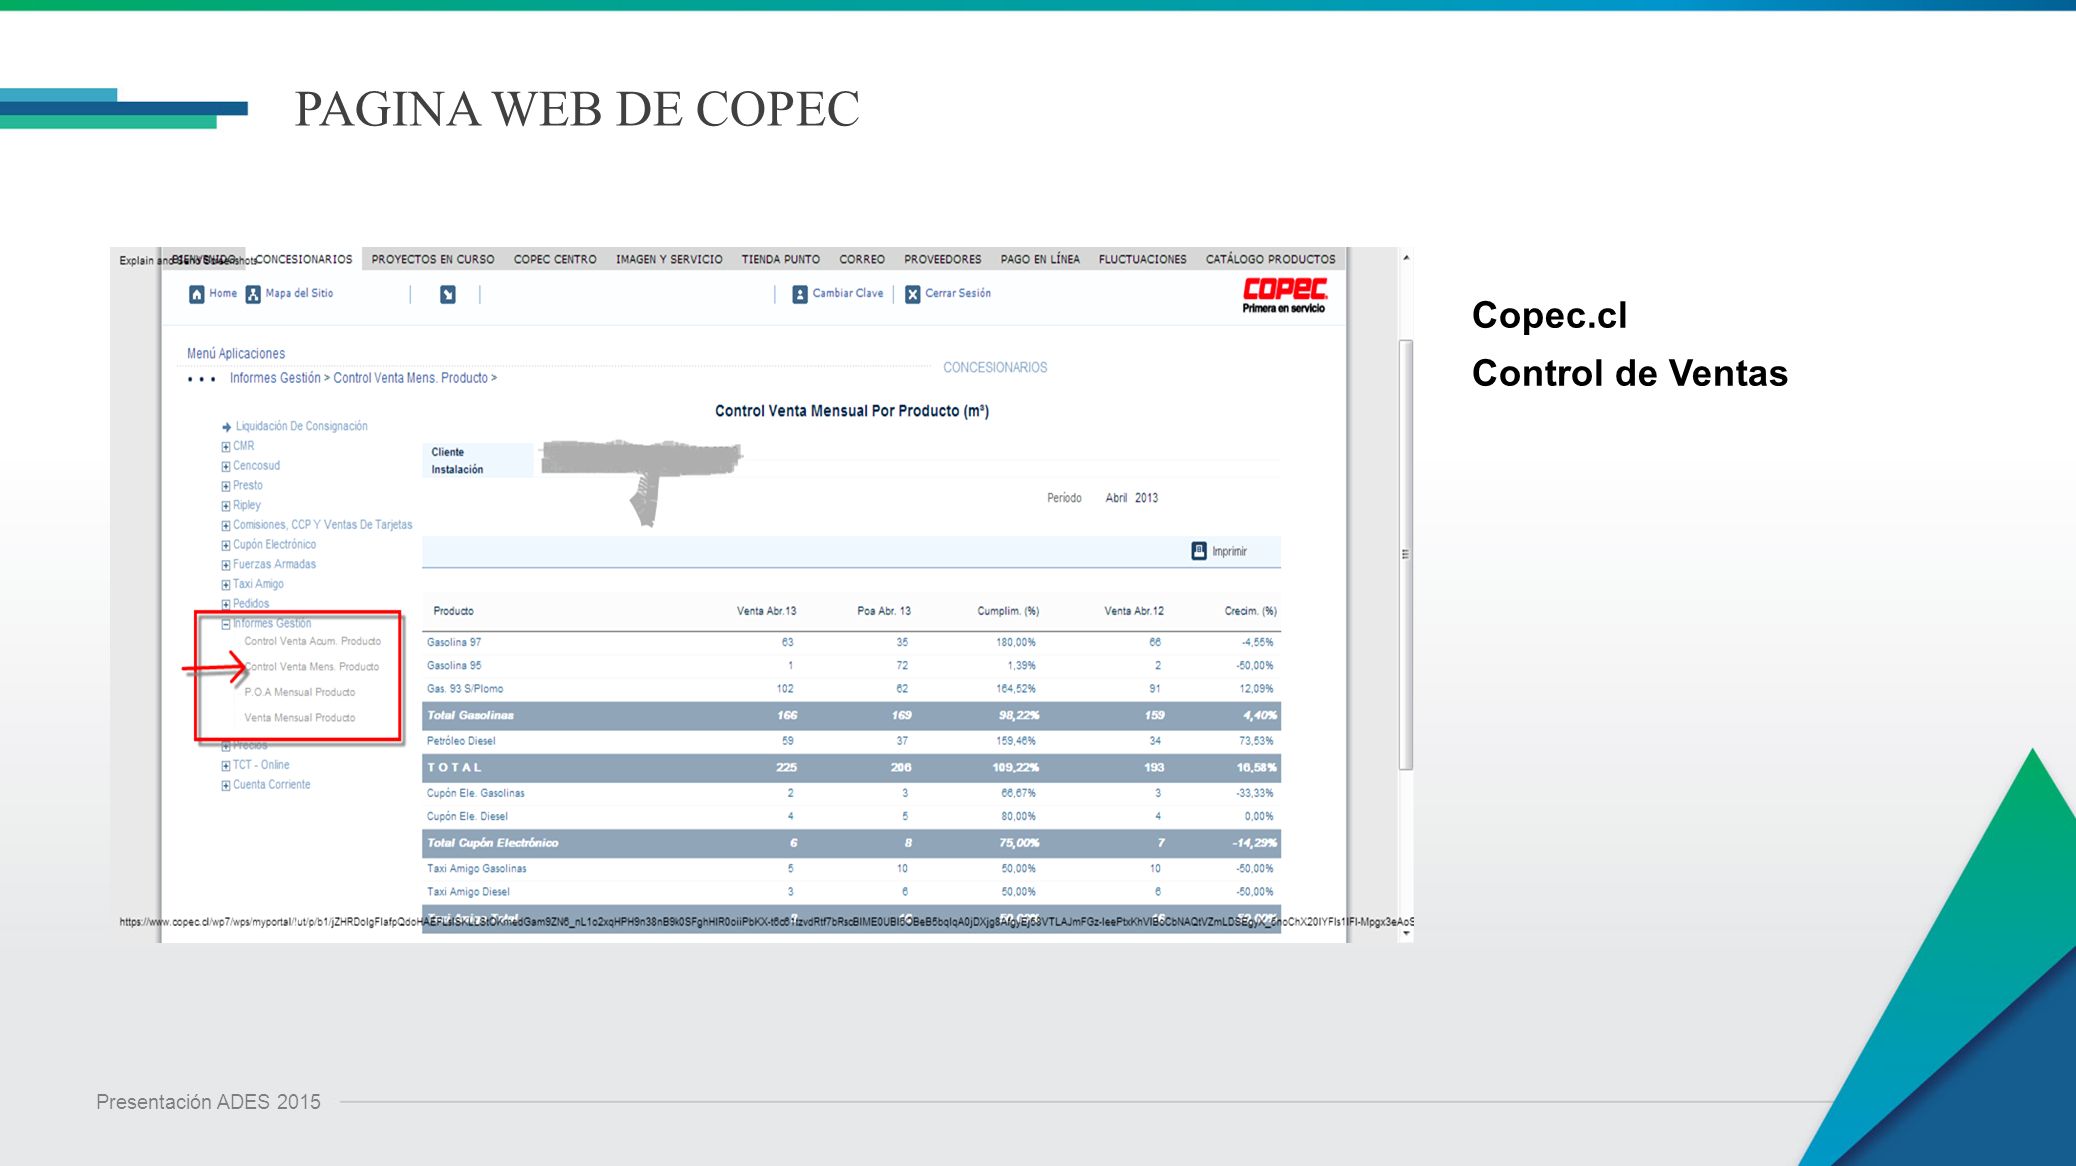Open the Correo tab
Screen dimensions: 2076x1166
pos(862,259)
